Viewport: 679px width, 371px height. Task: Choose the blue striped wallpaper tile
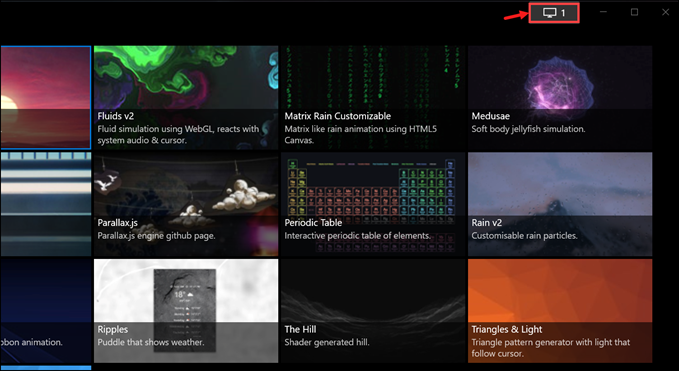(45, 204)
